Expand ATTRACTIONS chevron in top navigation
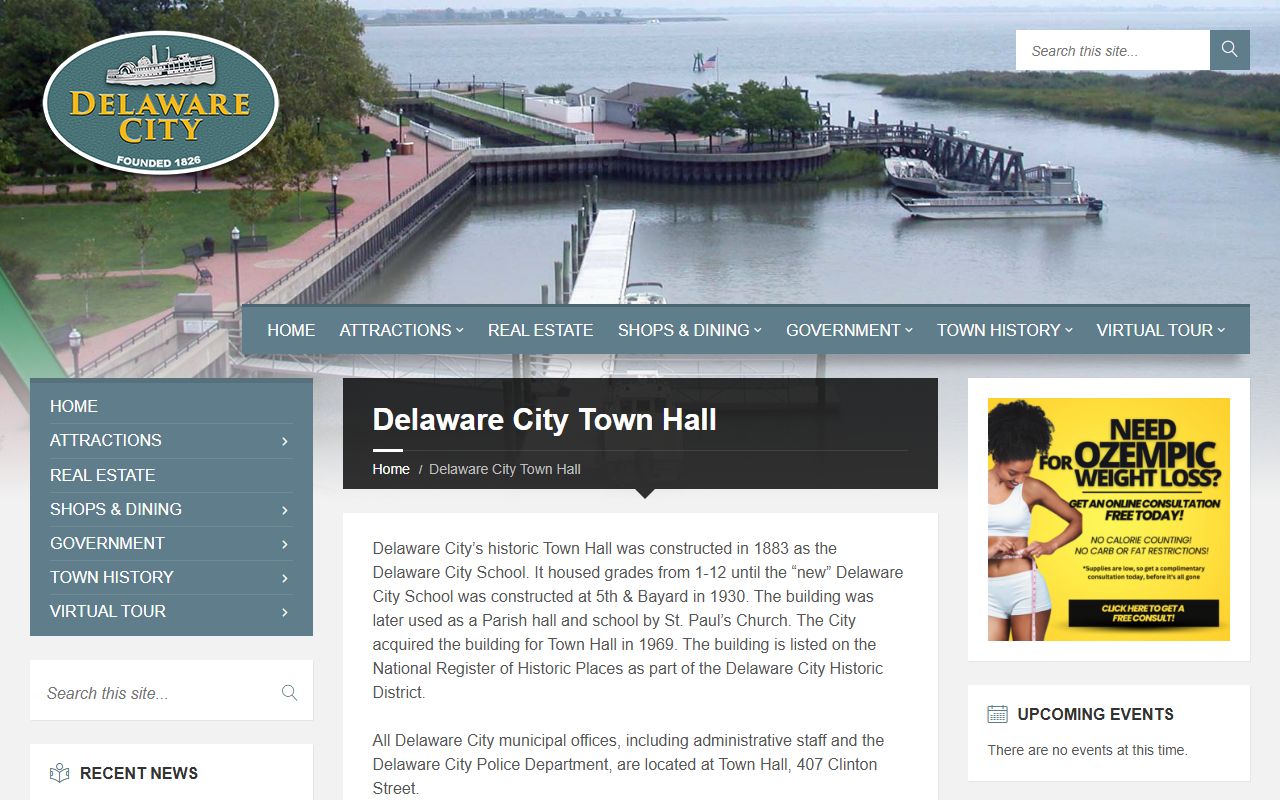The image size is (1280, 800). [459, 330]
